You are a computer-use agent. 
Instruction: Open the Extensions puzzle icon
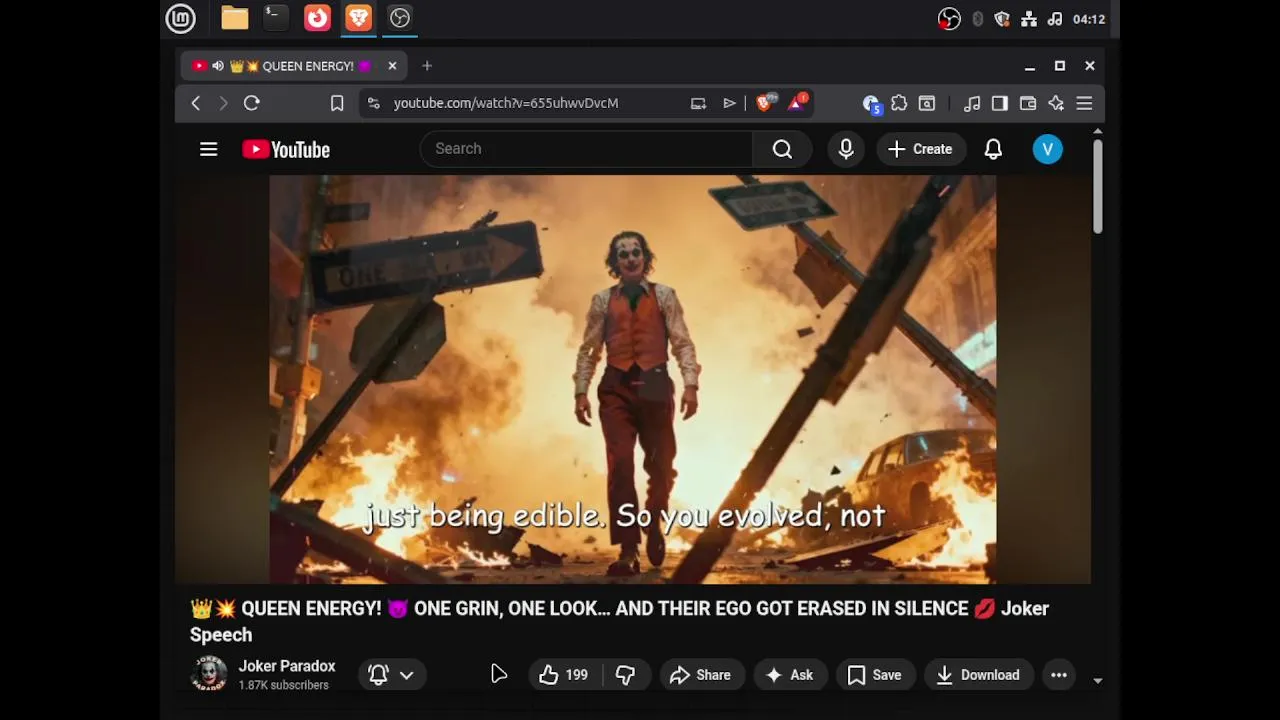(899, 103)
